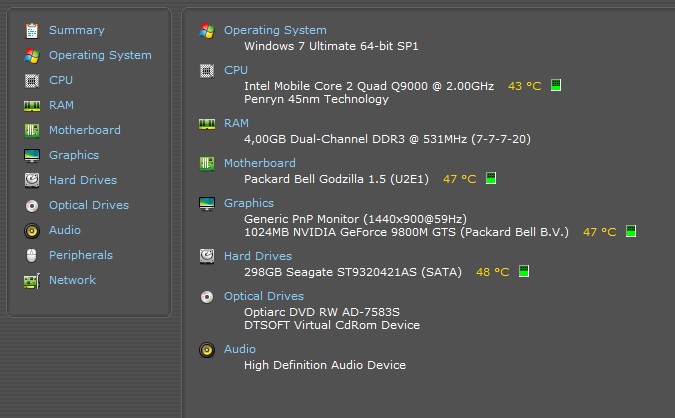Follow the Motherboard heading link in main panel
The height and width of the screenshot is (418, 675).
point(260,163)
